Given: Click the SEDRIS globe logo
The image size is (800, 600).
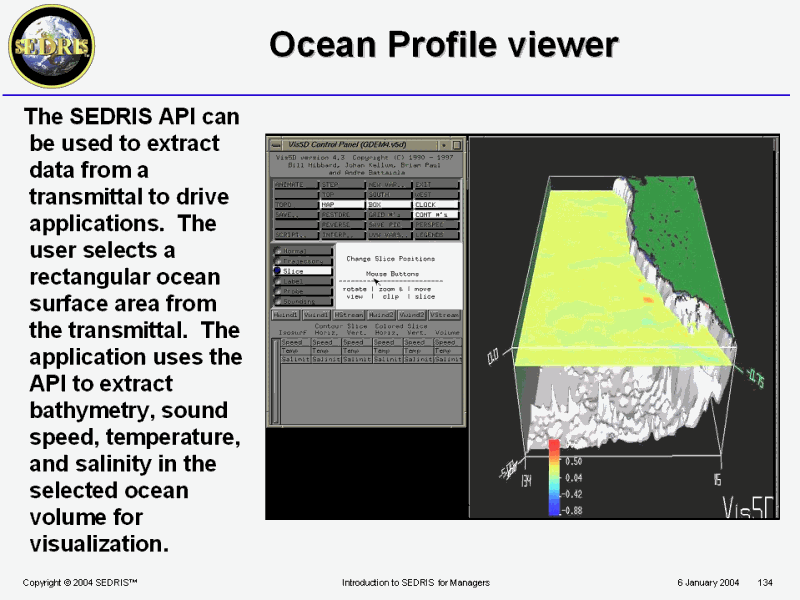Looking at the screenshot, I should [51, 45].
